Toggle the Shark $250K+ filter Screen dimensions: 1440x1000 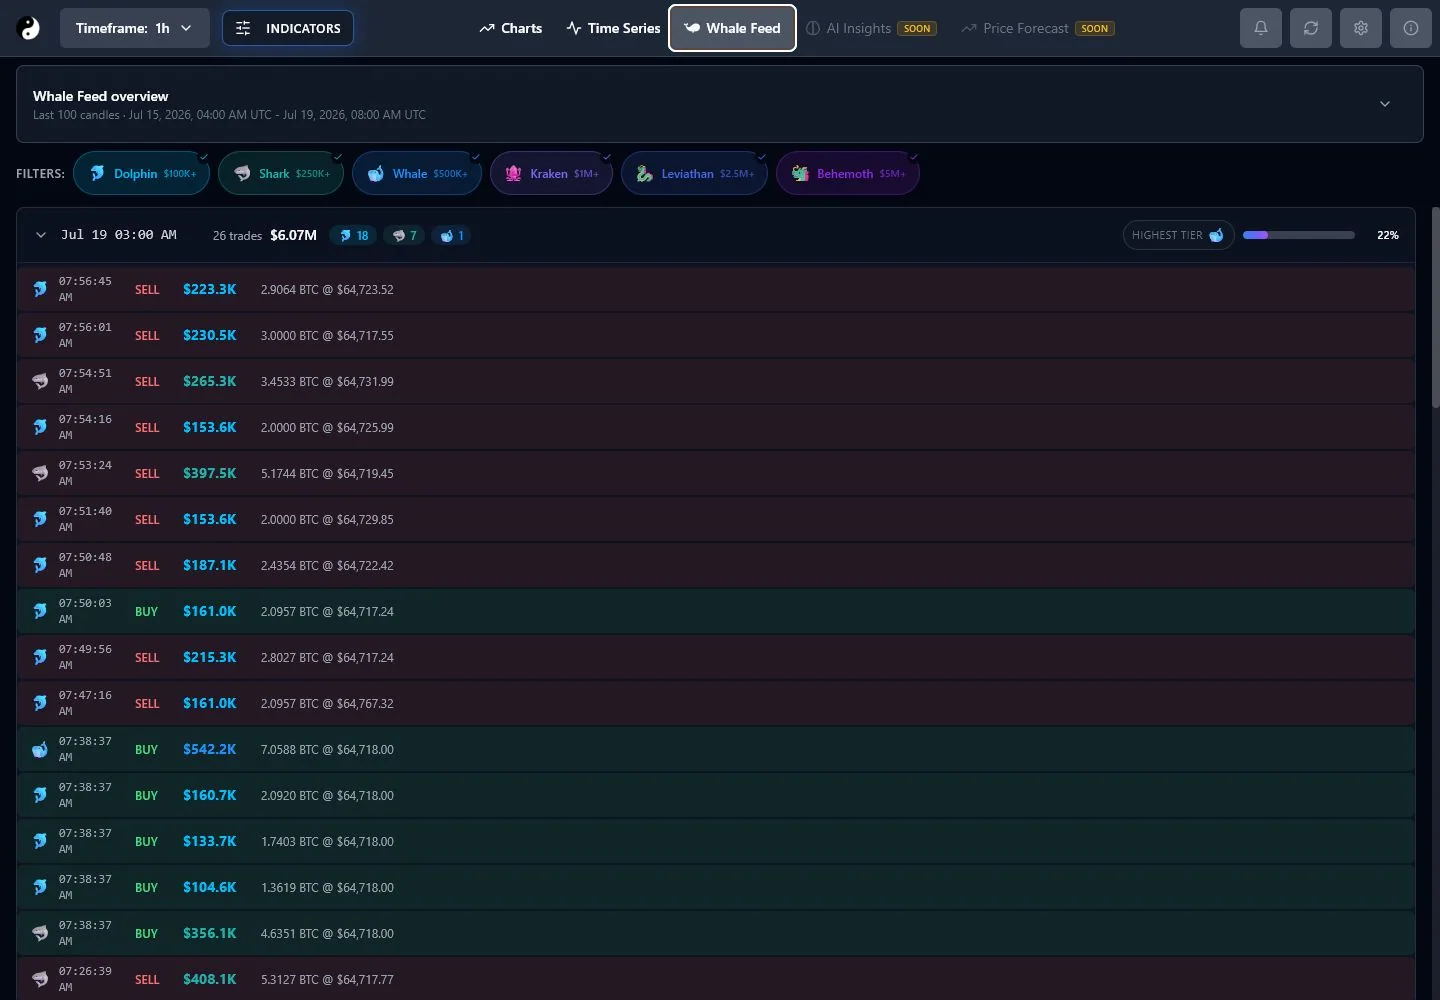pos(281,173)
